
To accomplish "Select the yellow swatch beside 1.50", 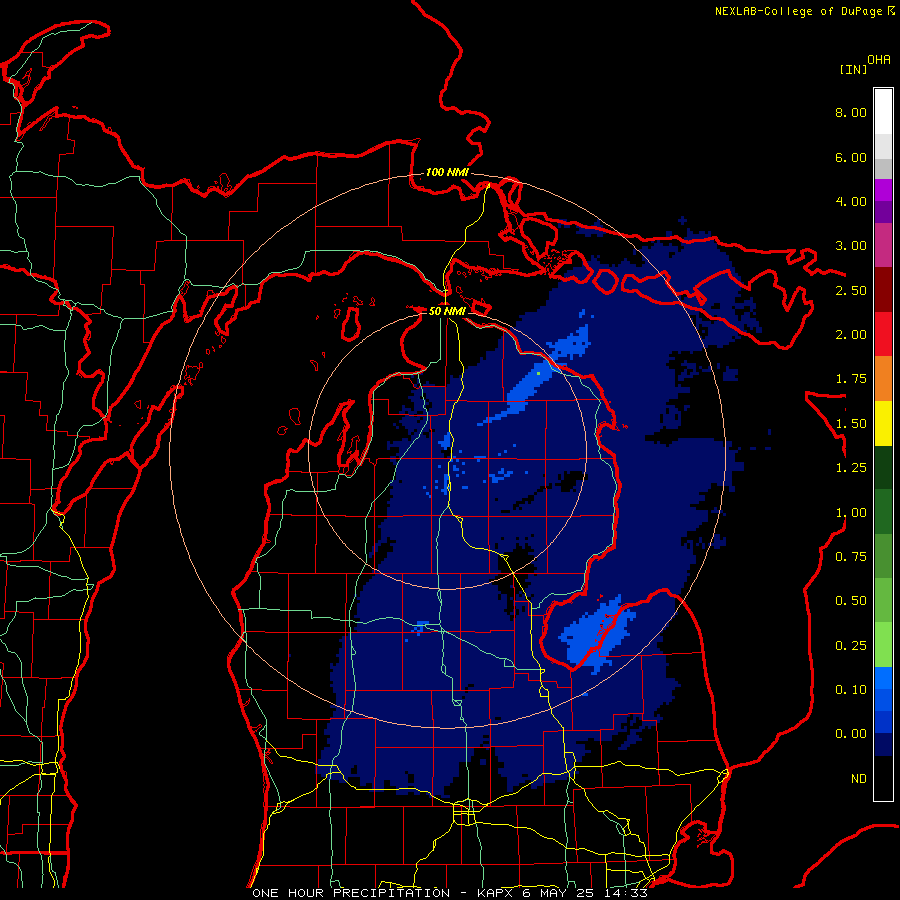I will point(883,423).
